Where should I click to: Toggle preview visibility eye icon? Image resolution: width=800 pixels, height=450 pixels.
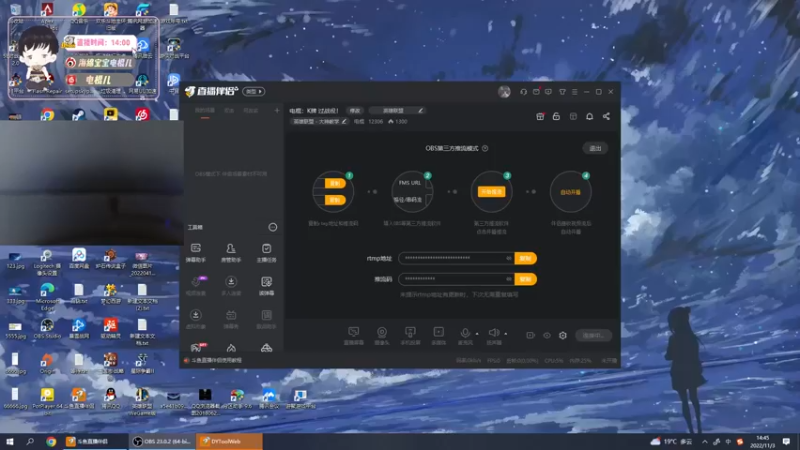546,335
